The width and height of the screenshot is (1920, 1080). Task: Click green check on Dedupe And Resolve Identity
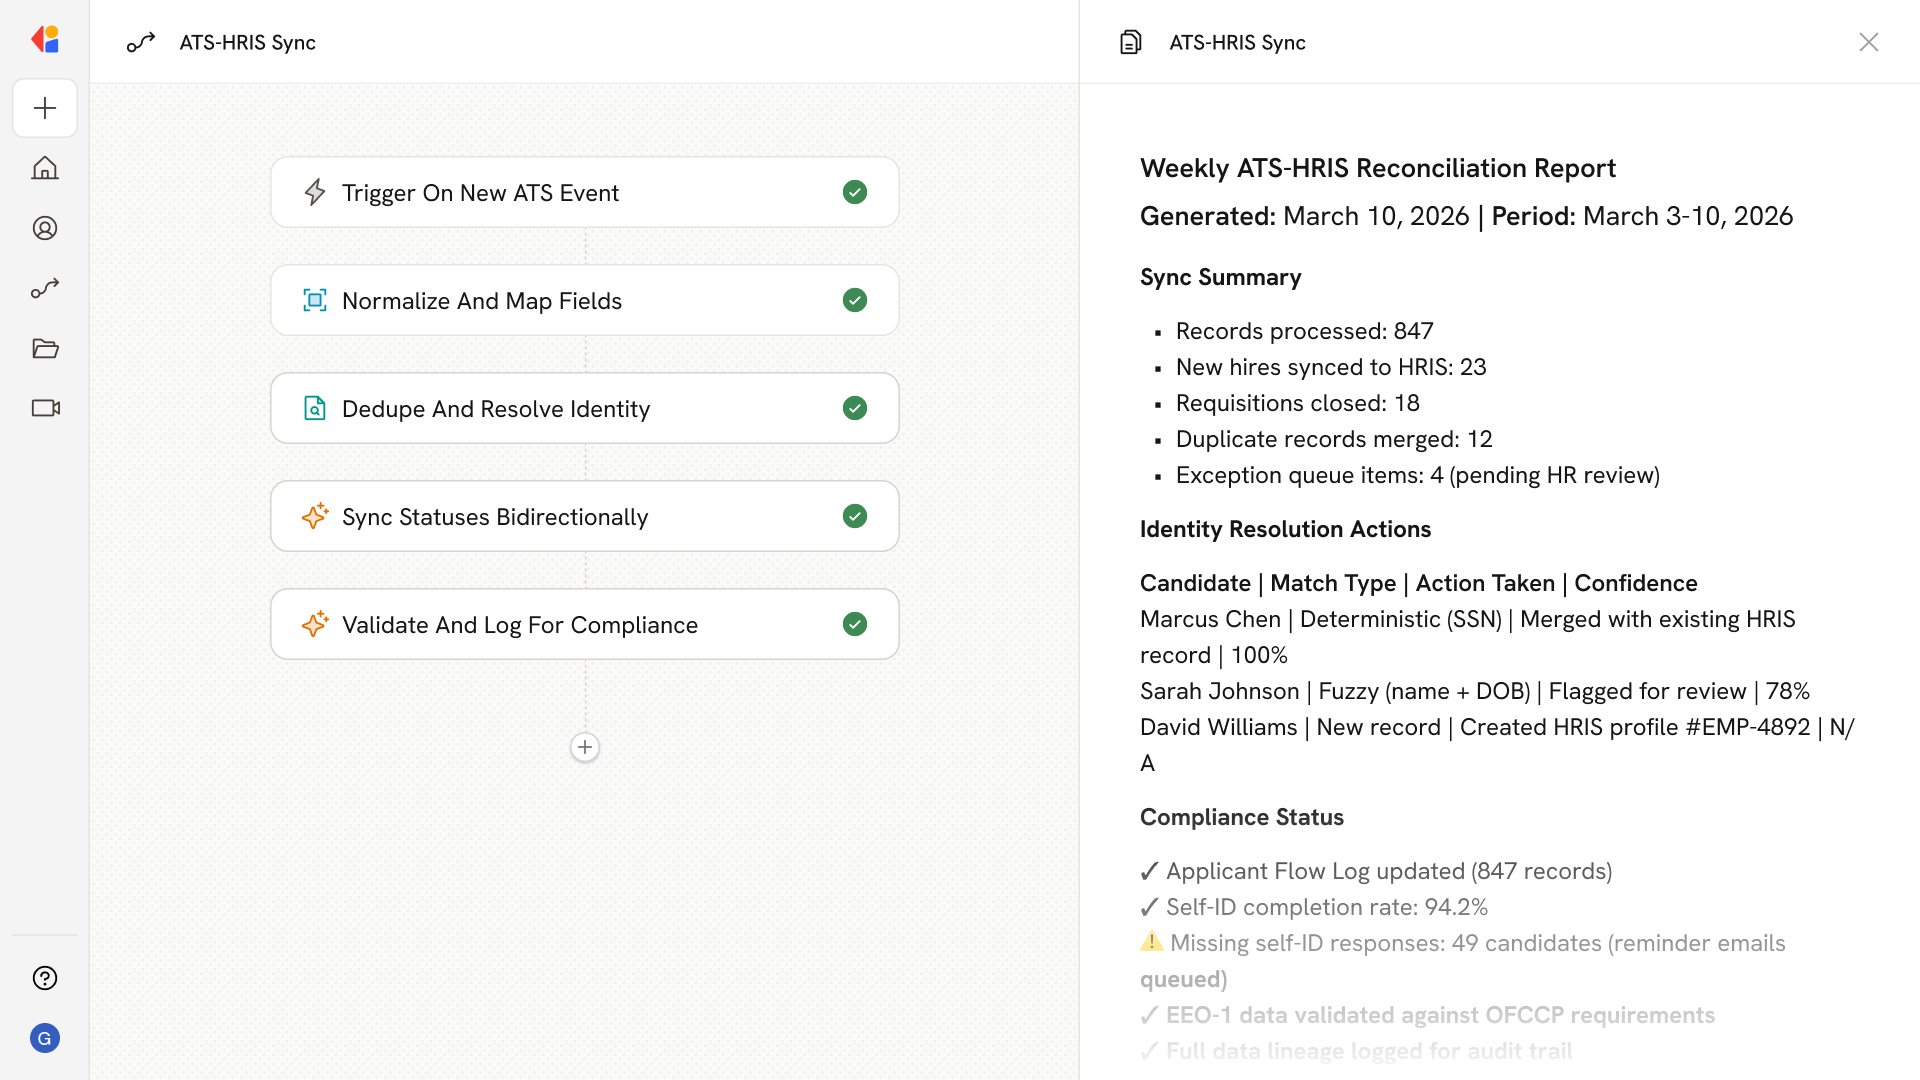[854, 408]
